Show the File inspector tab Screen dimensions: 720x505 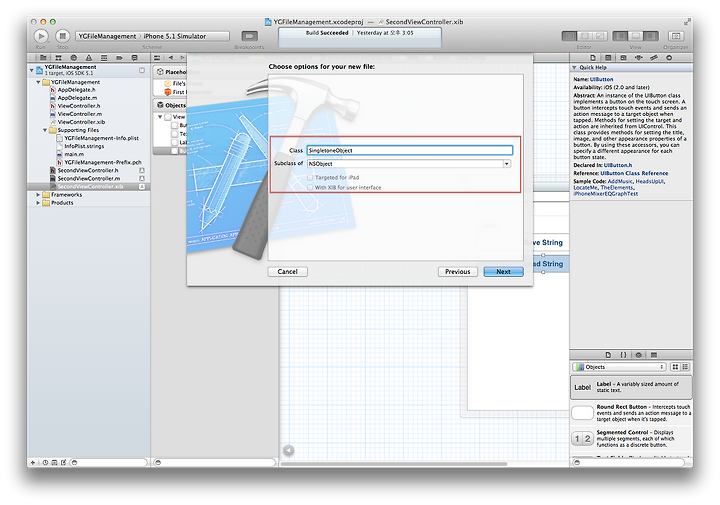click(x=593, y=58)
